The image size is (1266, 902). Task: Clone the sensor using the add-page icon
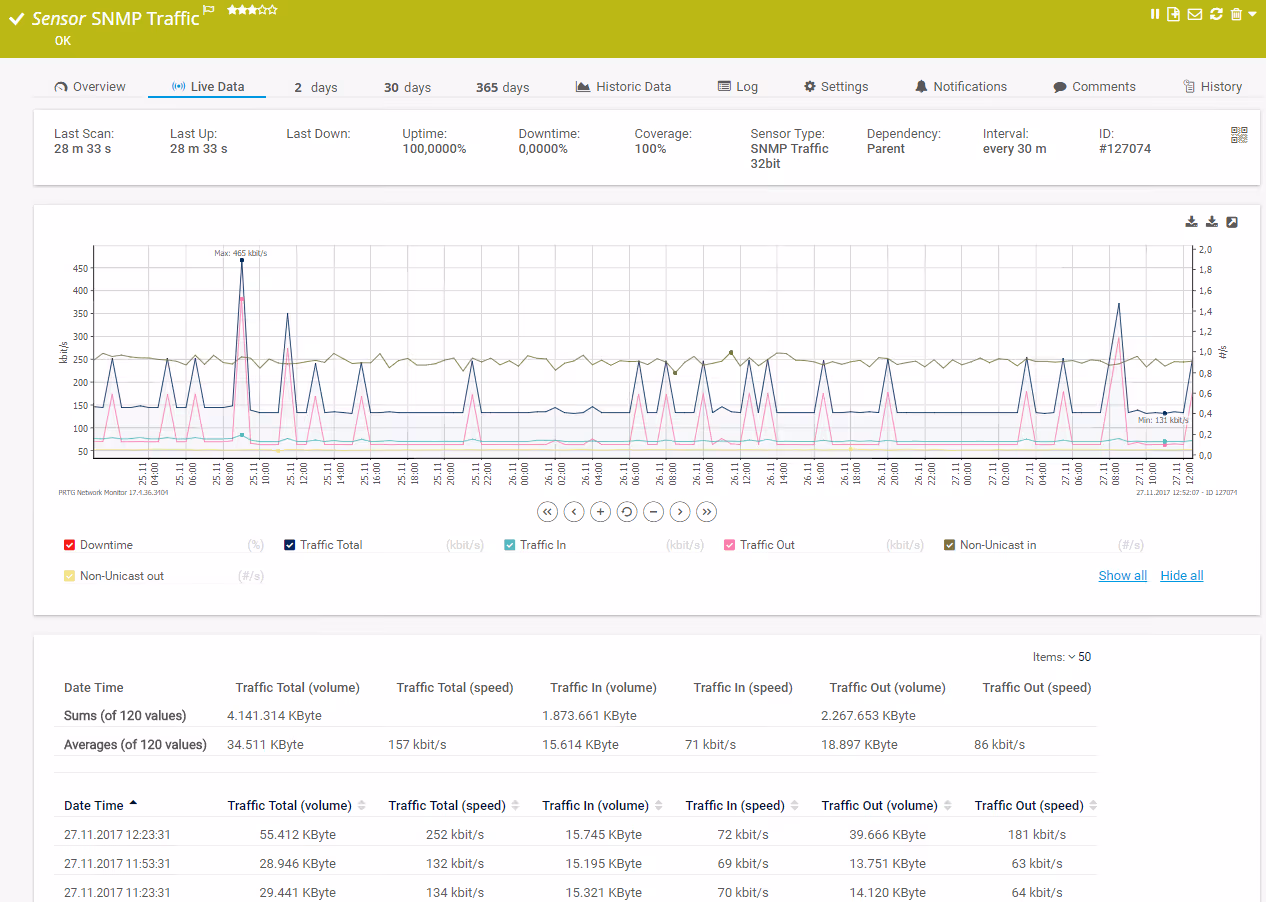click(1172, 14)
